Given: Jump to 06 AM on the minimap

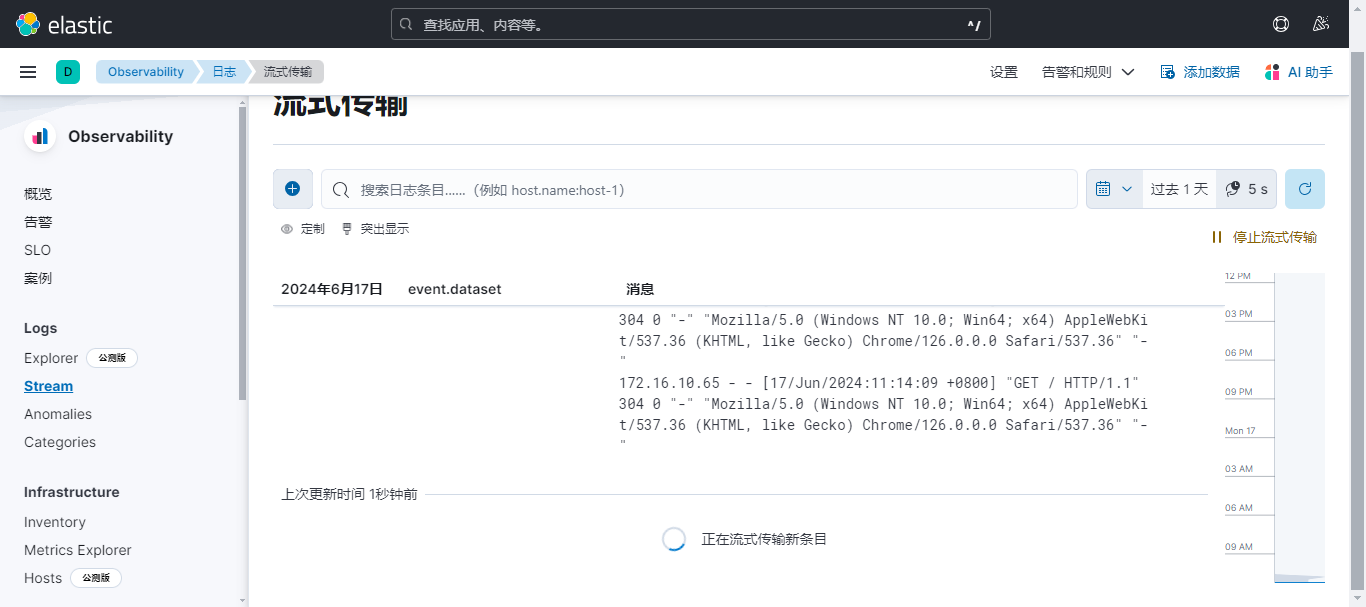Looking at the screenshot, I should [1238, 508].
